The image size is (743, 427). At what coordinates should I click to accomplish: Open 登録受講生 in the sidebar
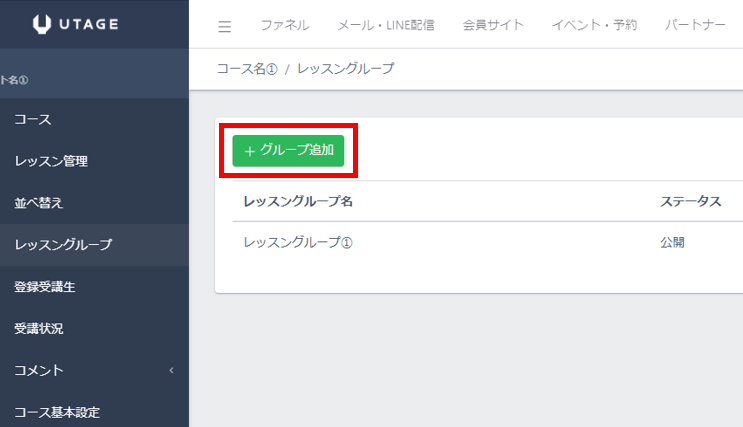tap(45, 287)
